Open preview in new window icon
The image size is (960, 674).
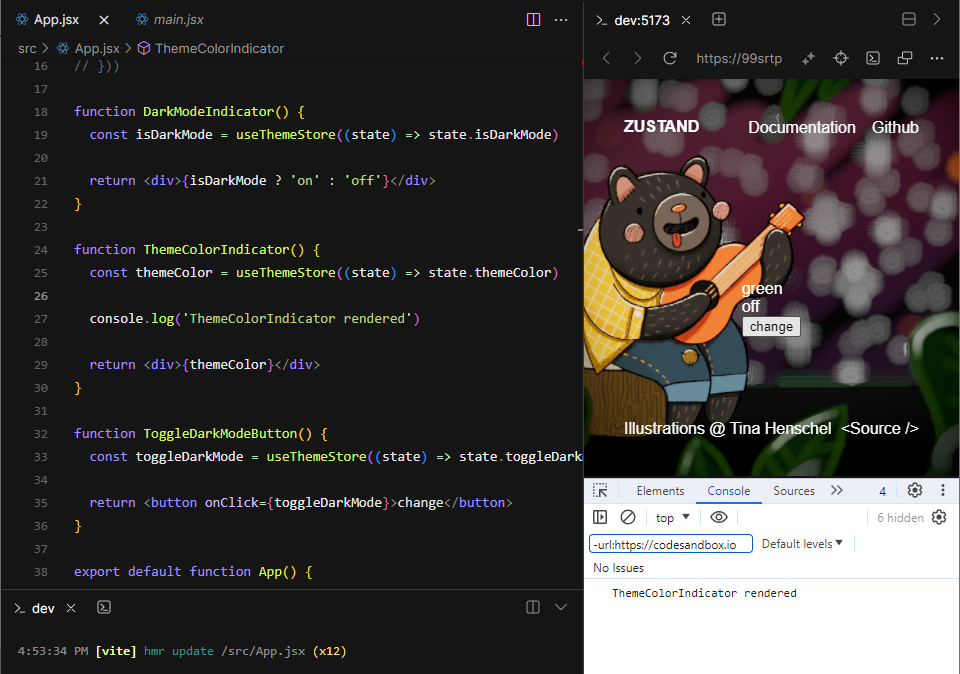click(x=905, y=58)
